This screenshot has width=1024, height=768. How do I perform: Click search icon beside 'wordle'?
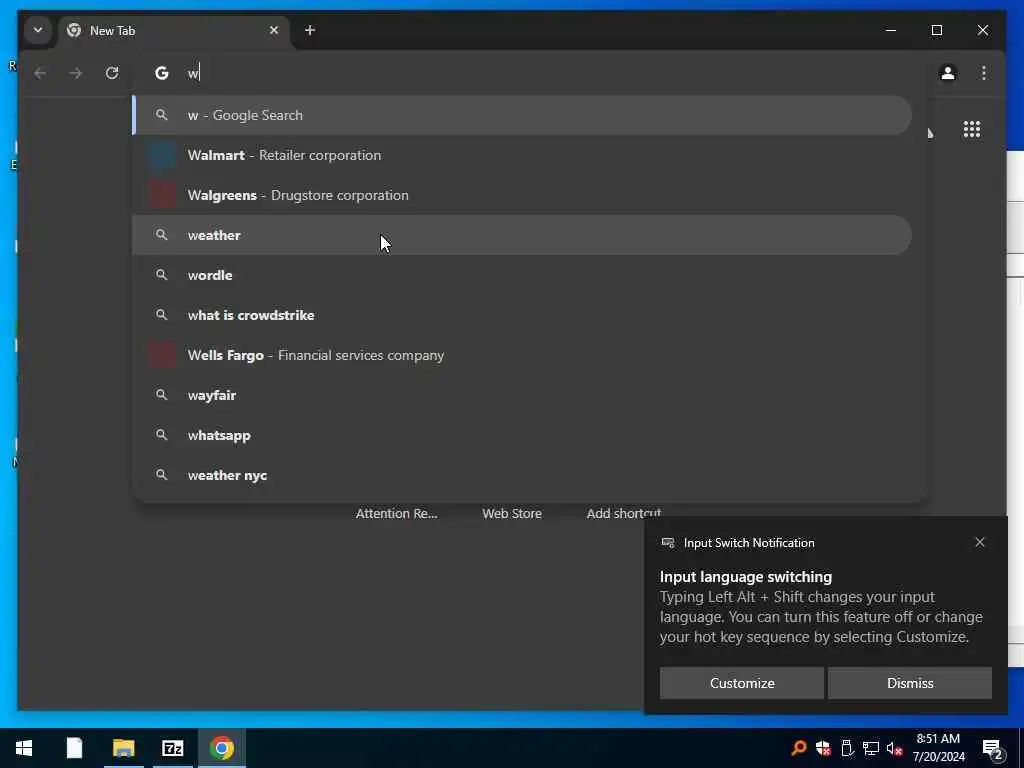point(161,275)
